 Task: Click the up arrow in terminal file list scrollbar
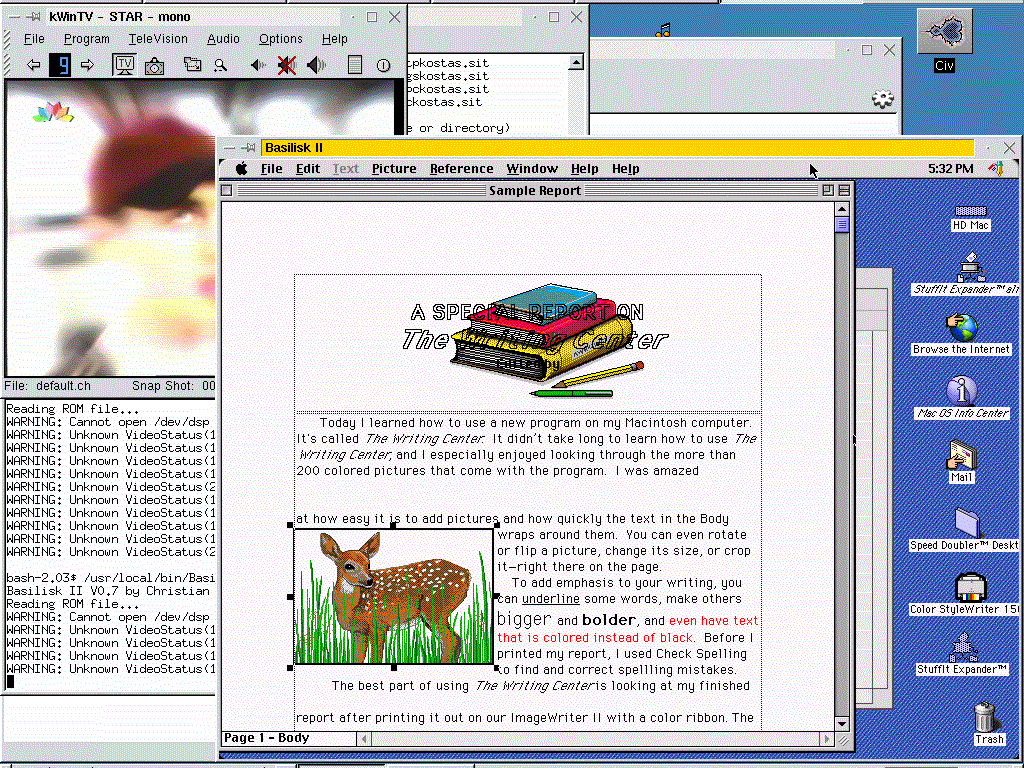(576, 63)
